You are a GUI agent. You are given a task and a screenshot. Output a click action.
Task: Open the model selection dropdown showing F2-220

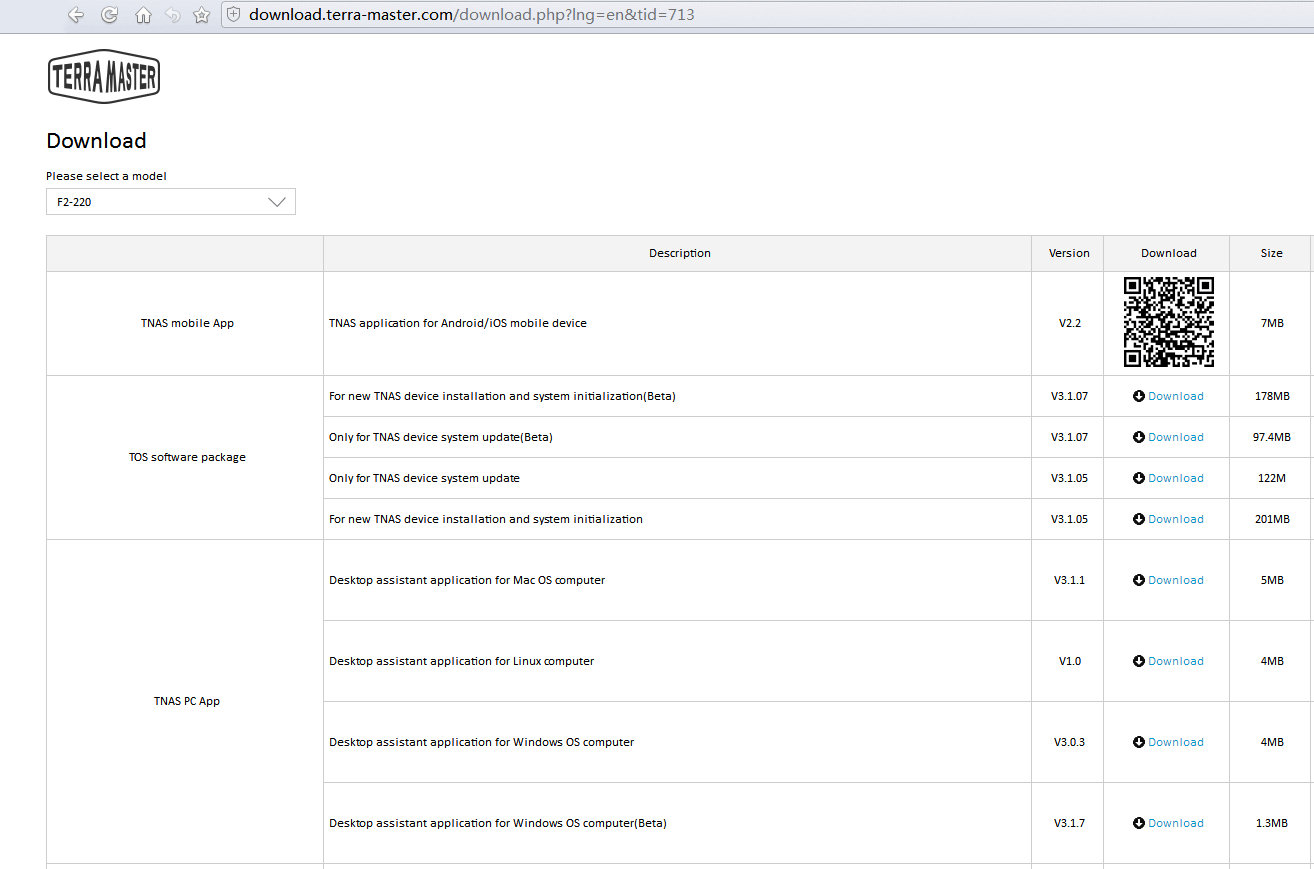(171, 202)
